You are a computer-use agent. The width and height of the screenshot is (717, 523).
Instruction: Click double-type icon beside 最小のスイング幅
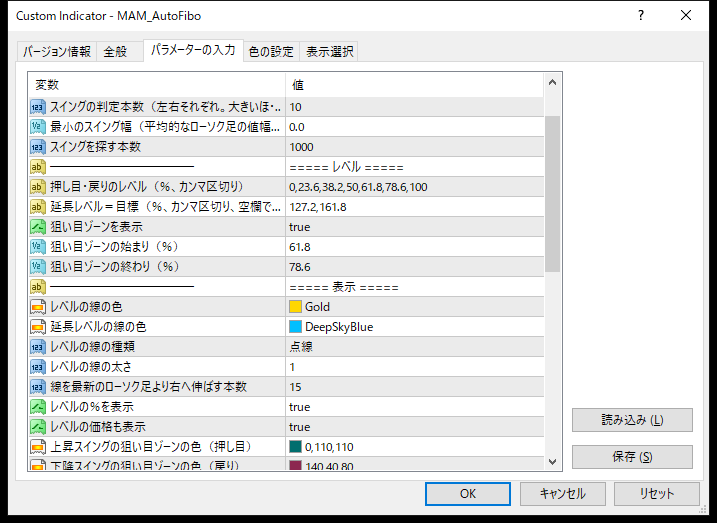coord(37,127)
